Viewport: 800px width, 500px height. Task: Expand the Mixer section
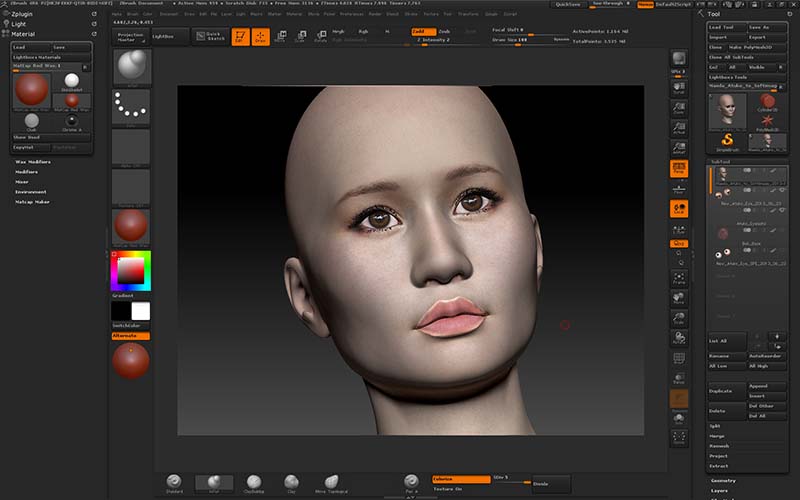[22, 182]
